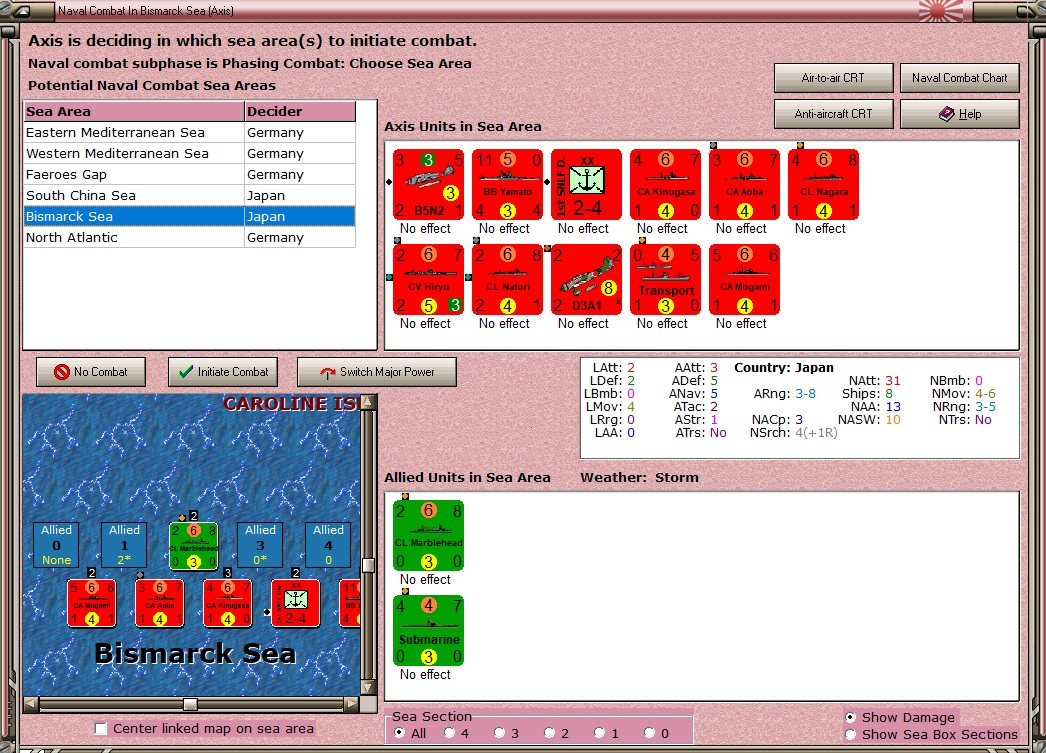
Task: Click the rising sun flag icon
Action: pyautogui.click(x=941, y=10)
